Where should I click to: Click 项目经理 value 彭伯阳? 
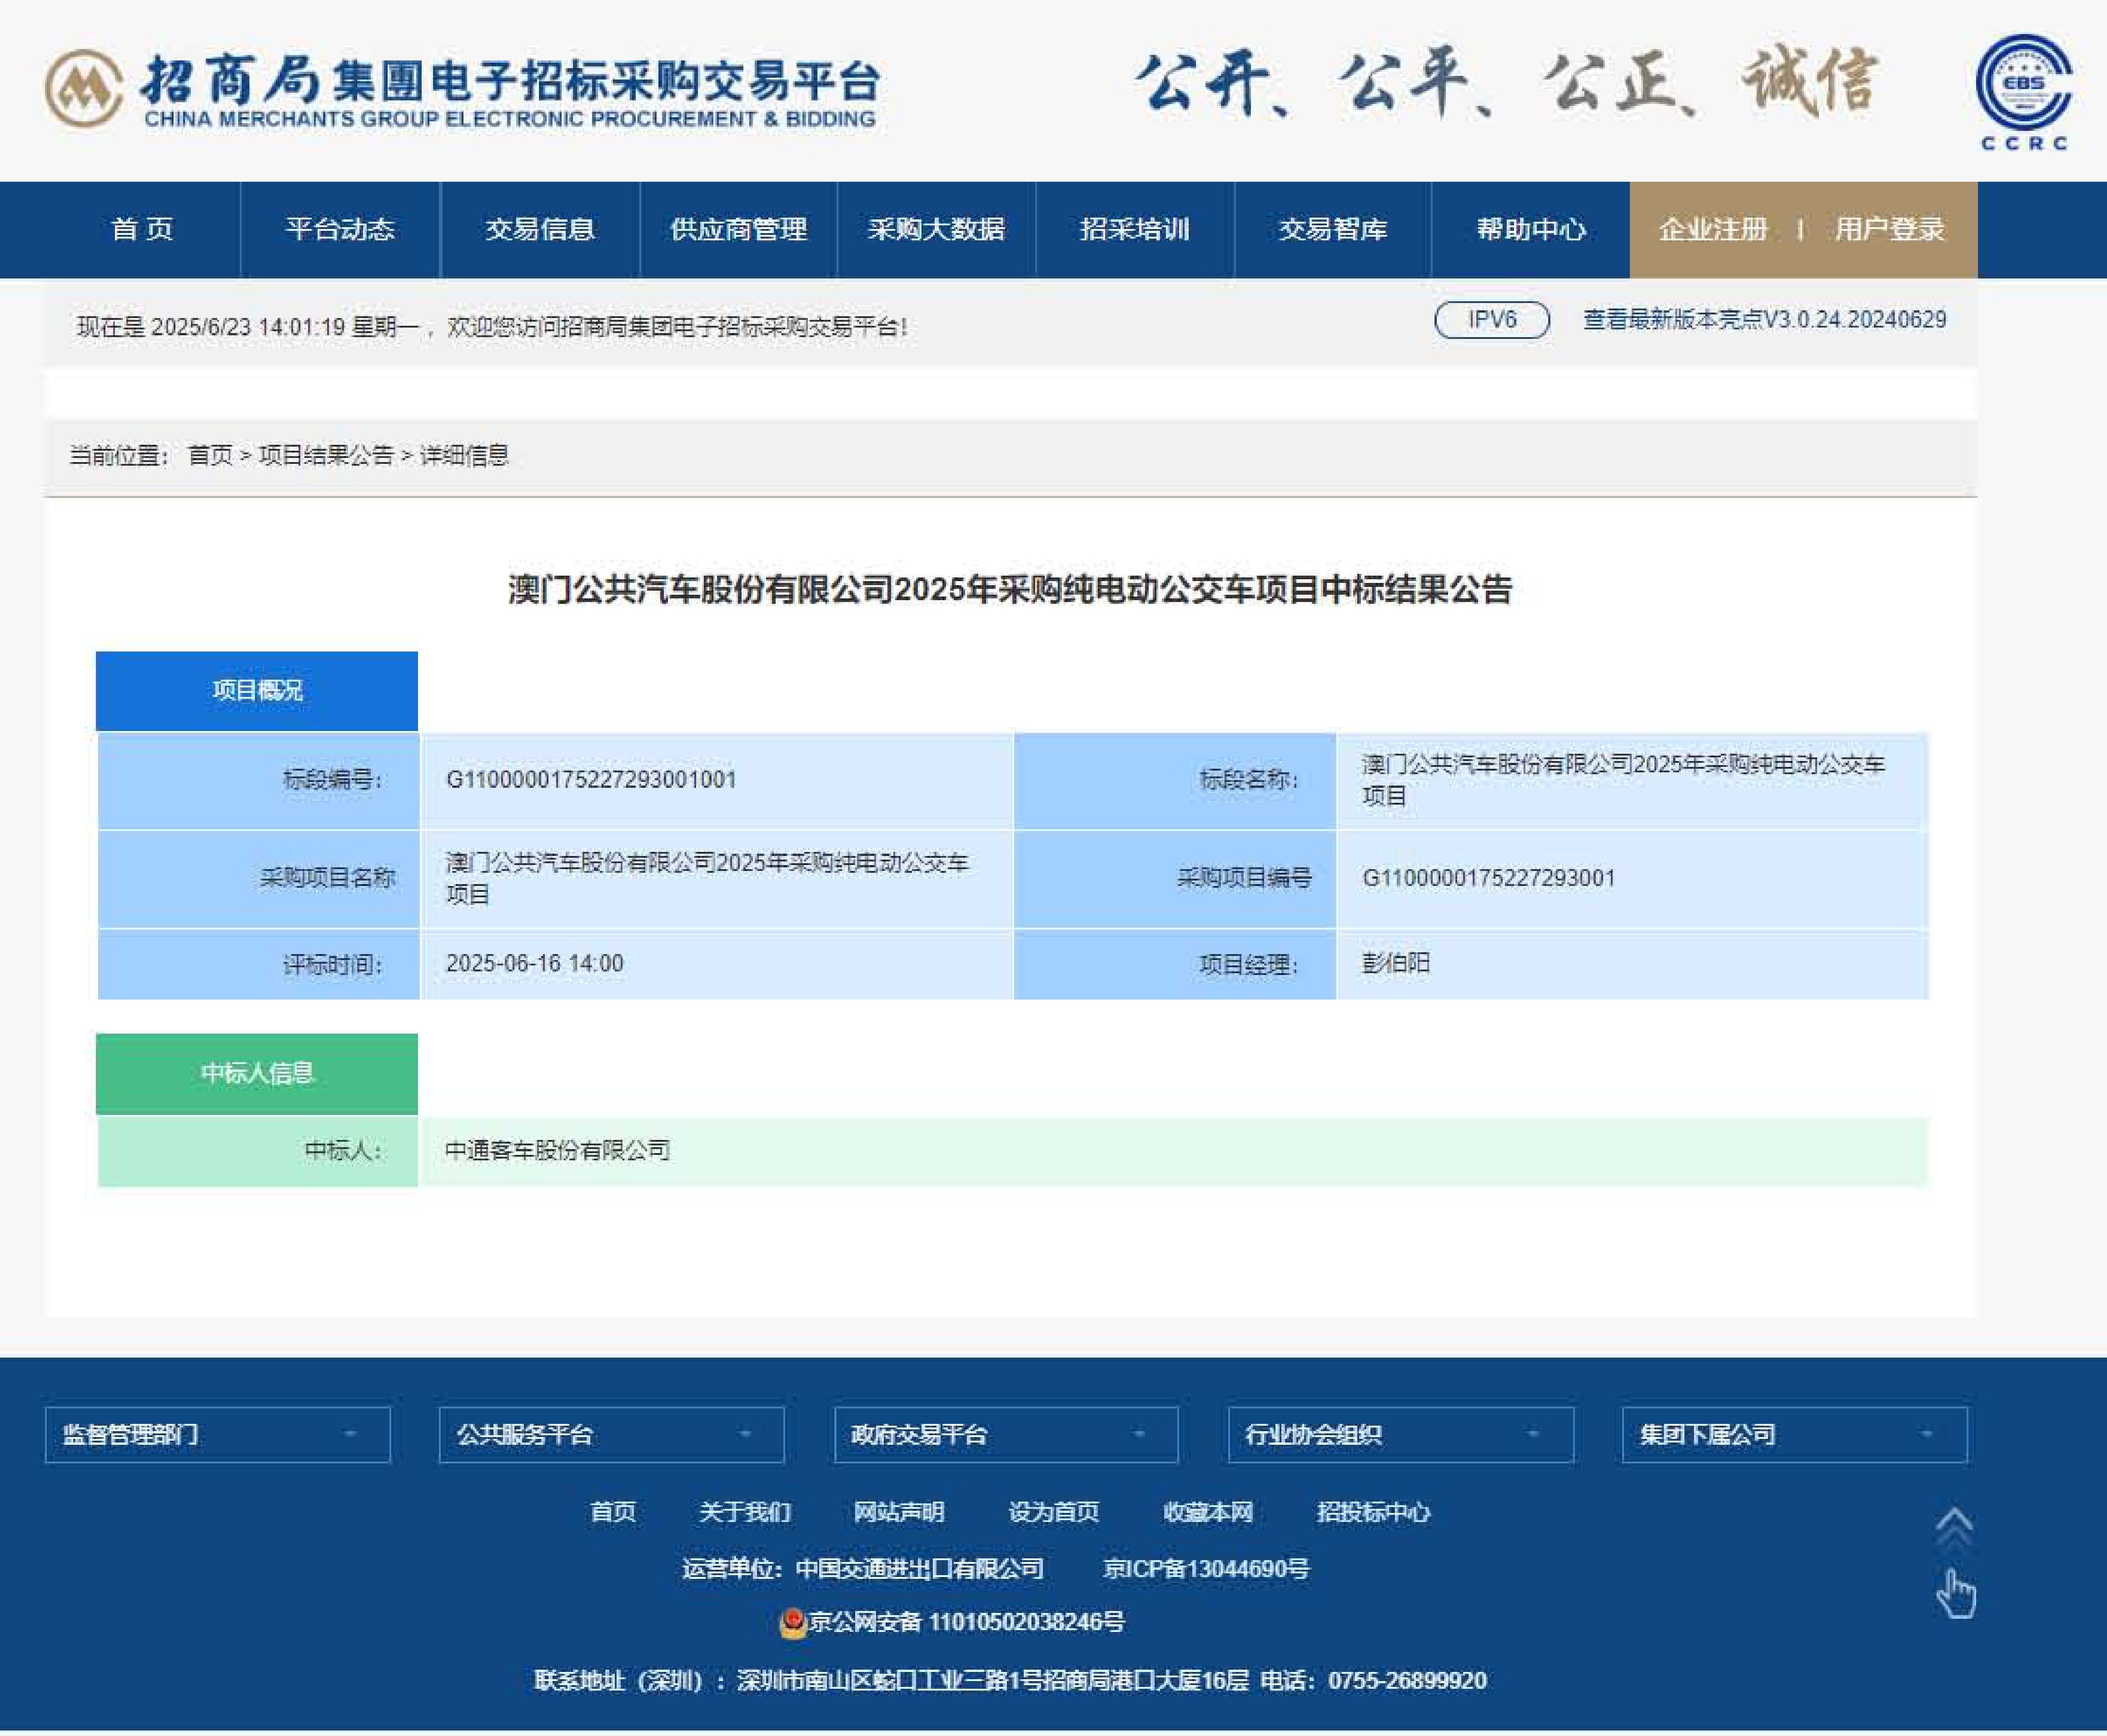(x=1396, y=964)
